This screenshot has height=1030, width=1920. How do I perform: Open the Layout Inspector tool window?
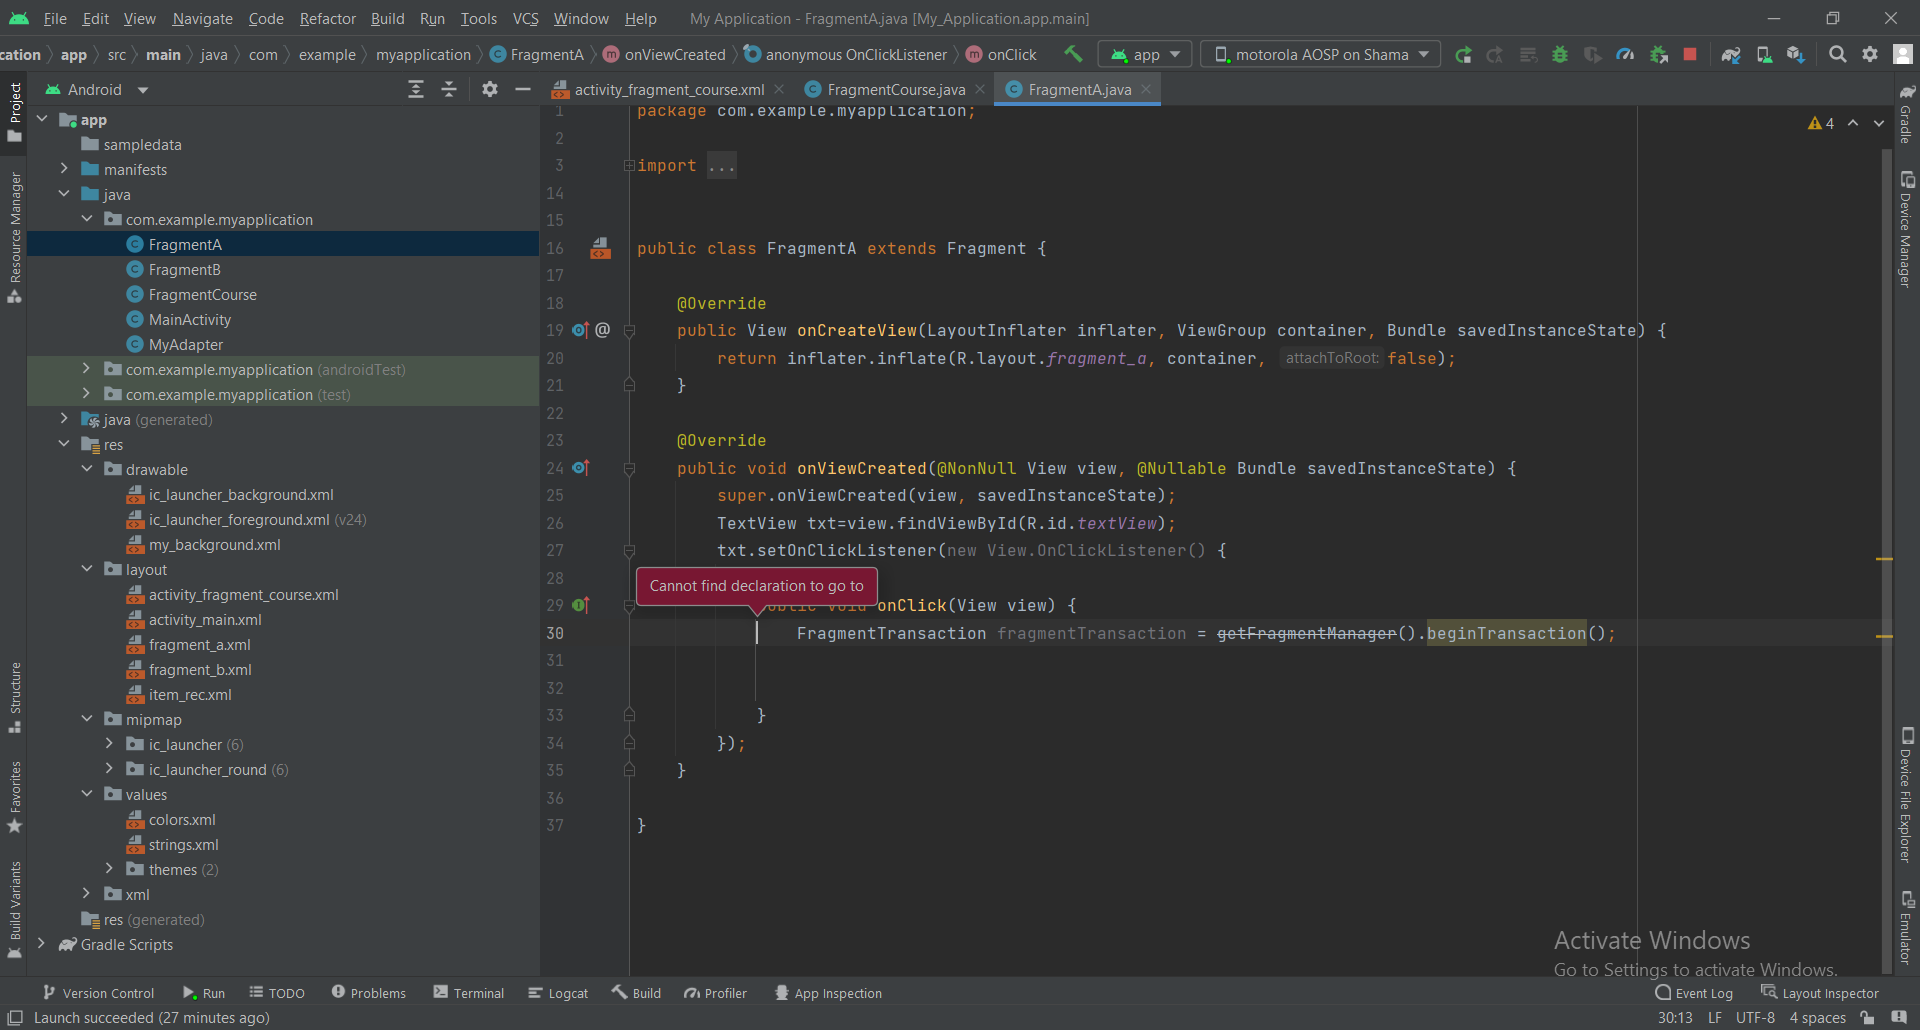tap(1820, 993)
